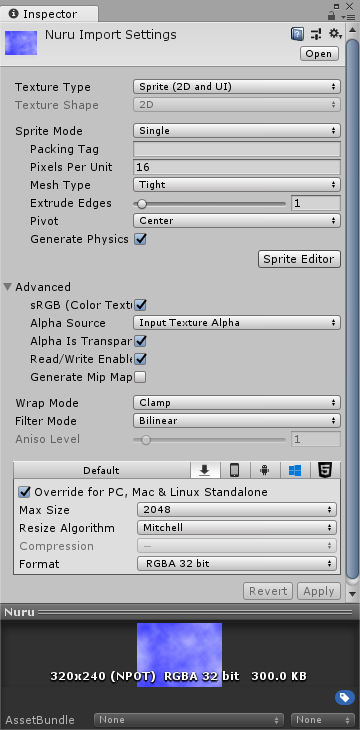Open the AssetBundle name dropdown
The image size is (360, 730).
(x=189, y=720)
